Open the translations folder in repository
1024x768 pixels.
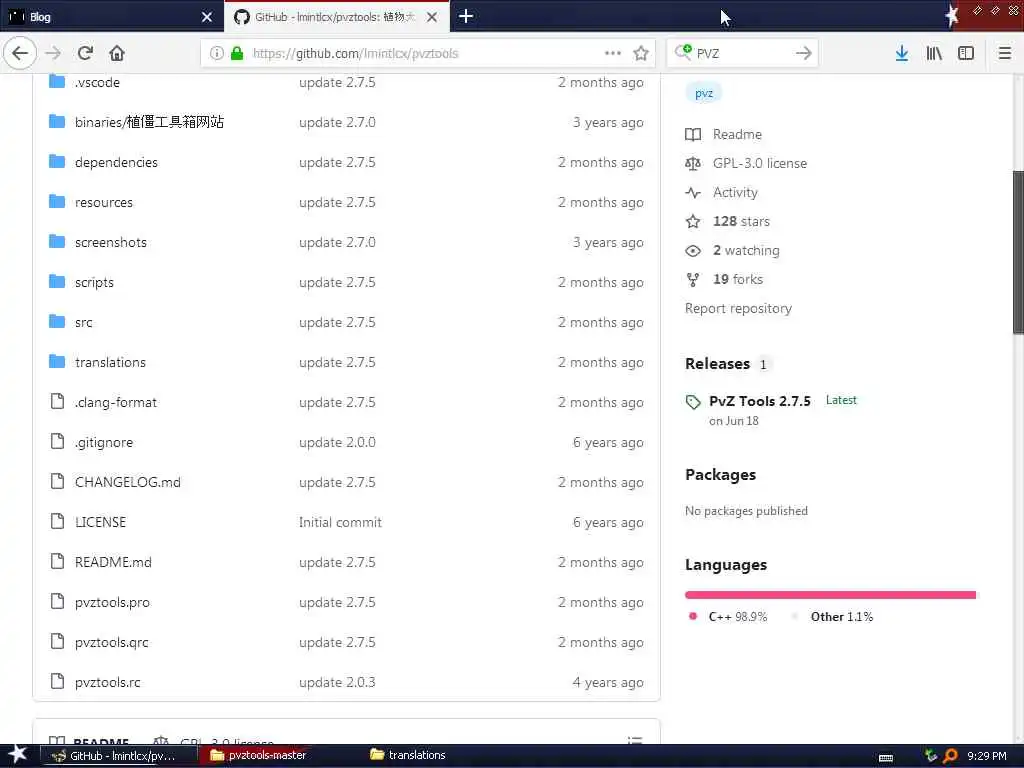pyautogui.click(x=110, y=362)
